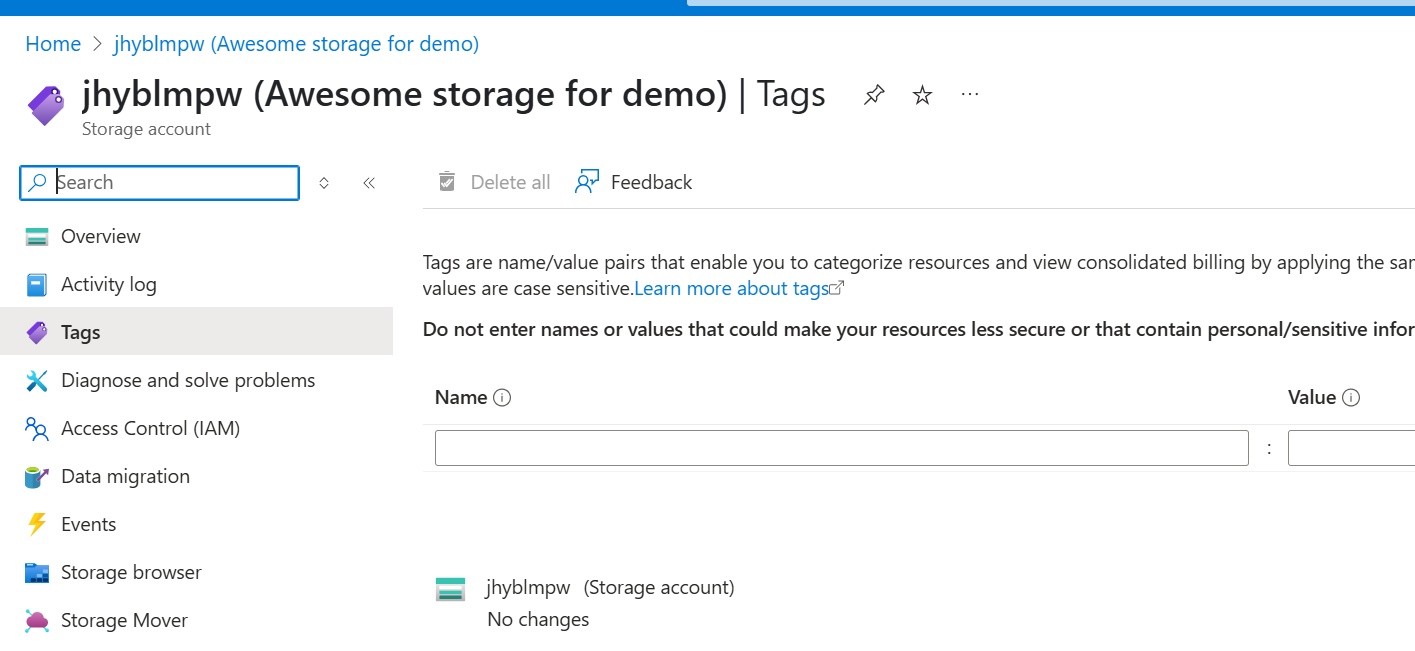Focus the sidebar Search field
This screenshot has height=651, width=1415.
tap(160, 183)
